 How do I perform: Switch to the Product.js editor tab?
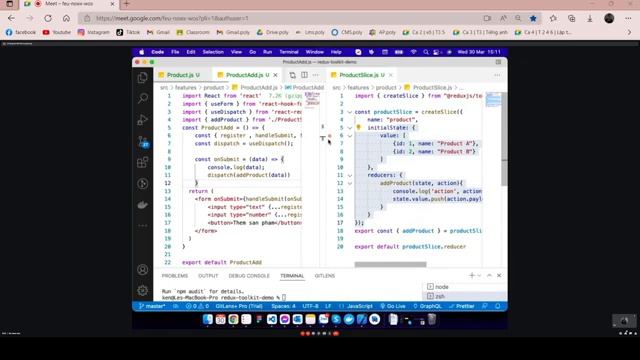click(183, 75)
